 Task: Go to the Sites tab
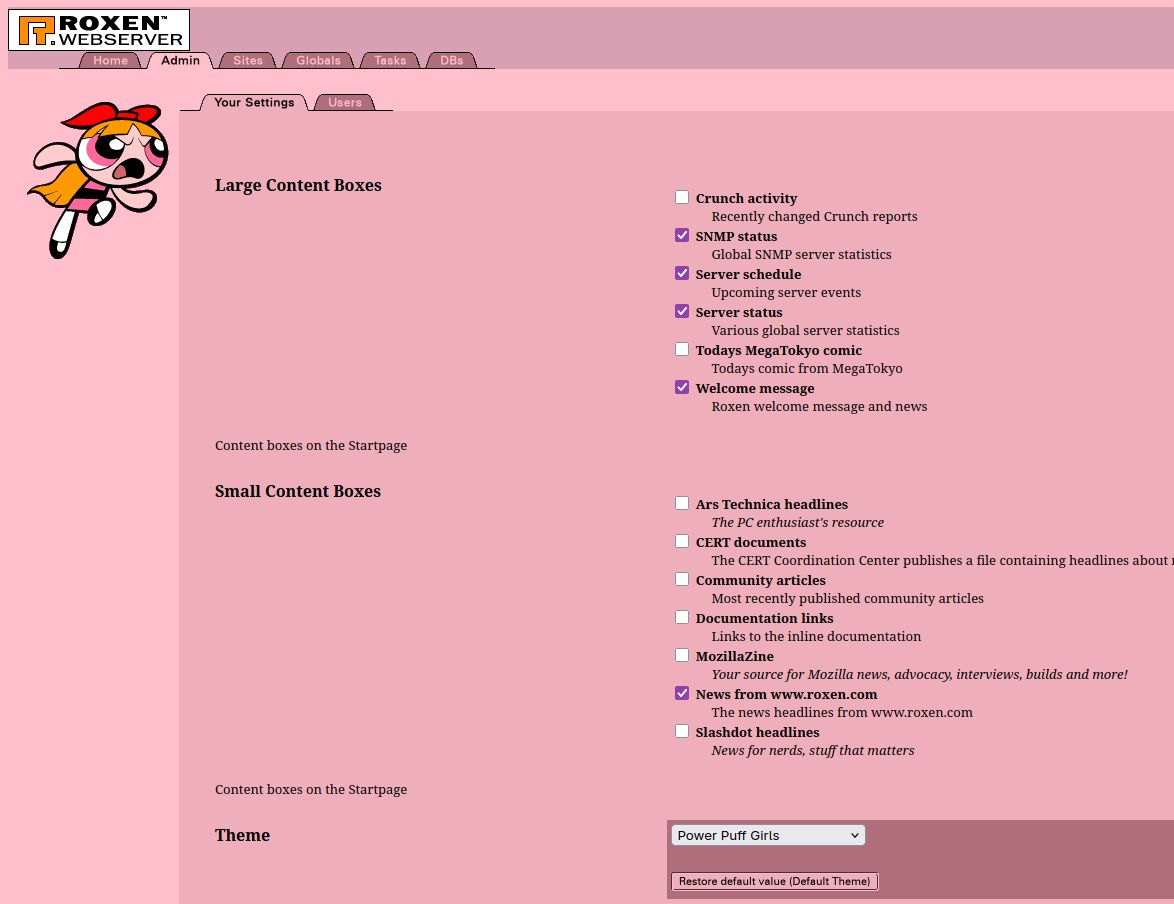pyautogui.click(x=248, y=61)
